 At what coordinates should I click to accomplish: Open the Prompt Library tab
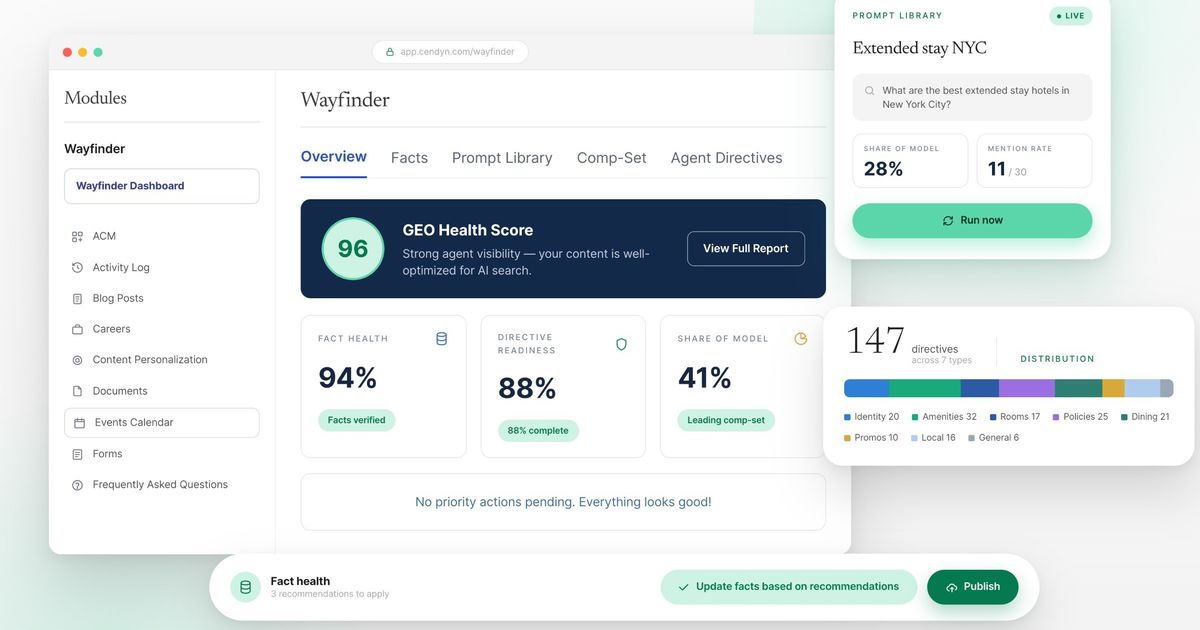[502, 158]
